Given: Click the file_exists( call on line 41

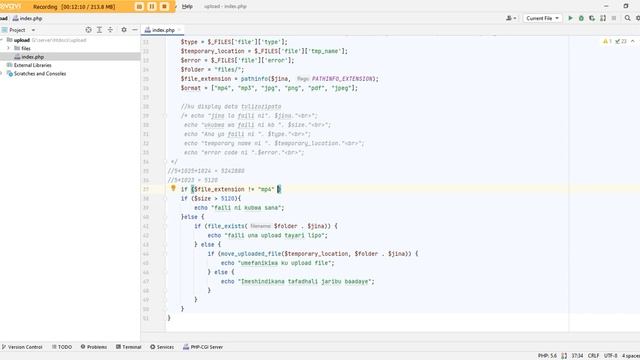Looking at the screenshot, I should (x=226, y=226).
